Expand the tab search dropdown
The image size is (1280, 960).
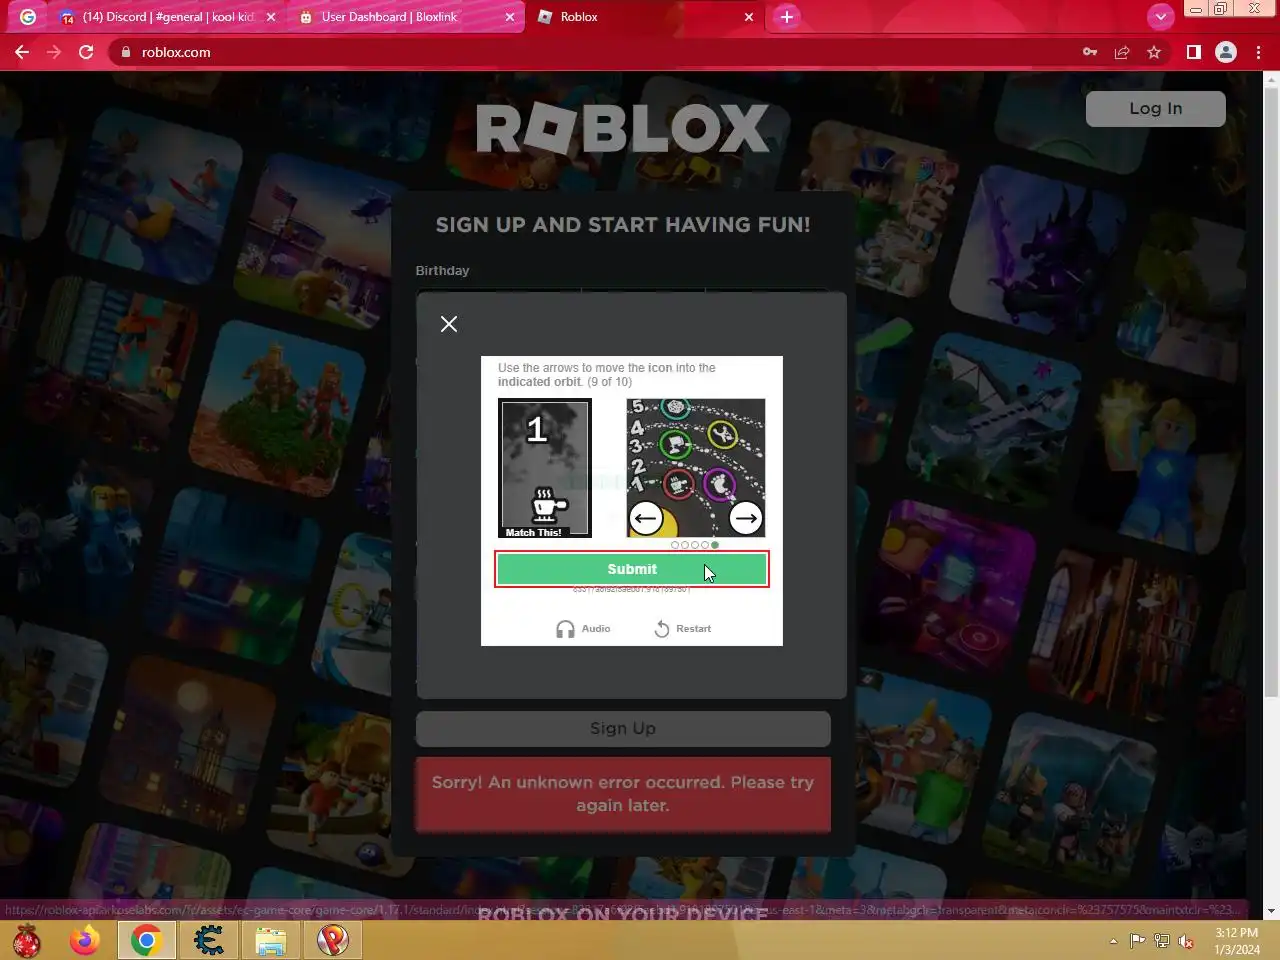click(x=1160, y=17)
